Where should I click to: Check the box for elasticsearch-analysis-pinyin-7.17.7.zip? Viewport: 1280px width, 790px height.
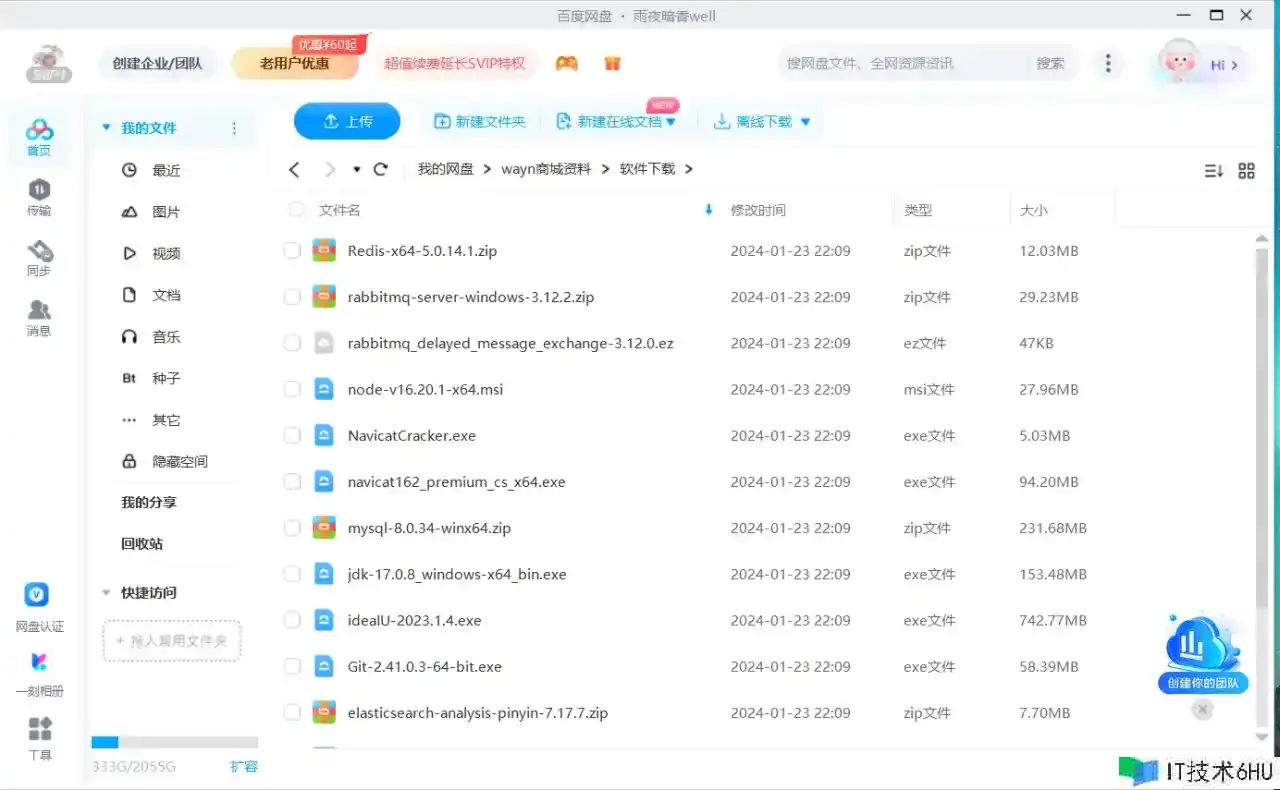click(x=292, y=712)
